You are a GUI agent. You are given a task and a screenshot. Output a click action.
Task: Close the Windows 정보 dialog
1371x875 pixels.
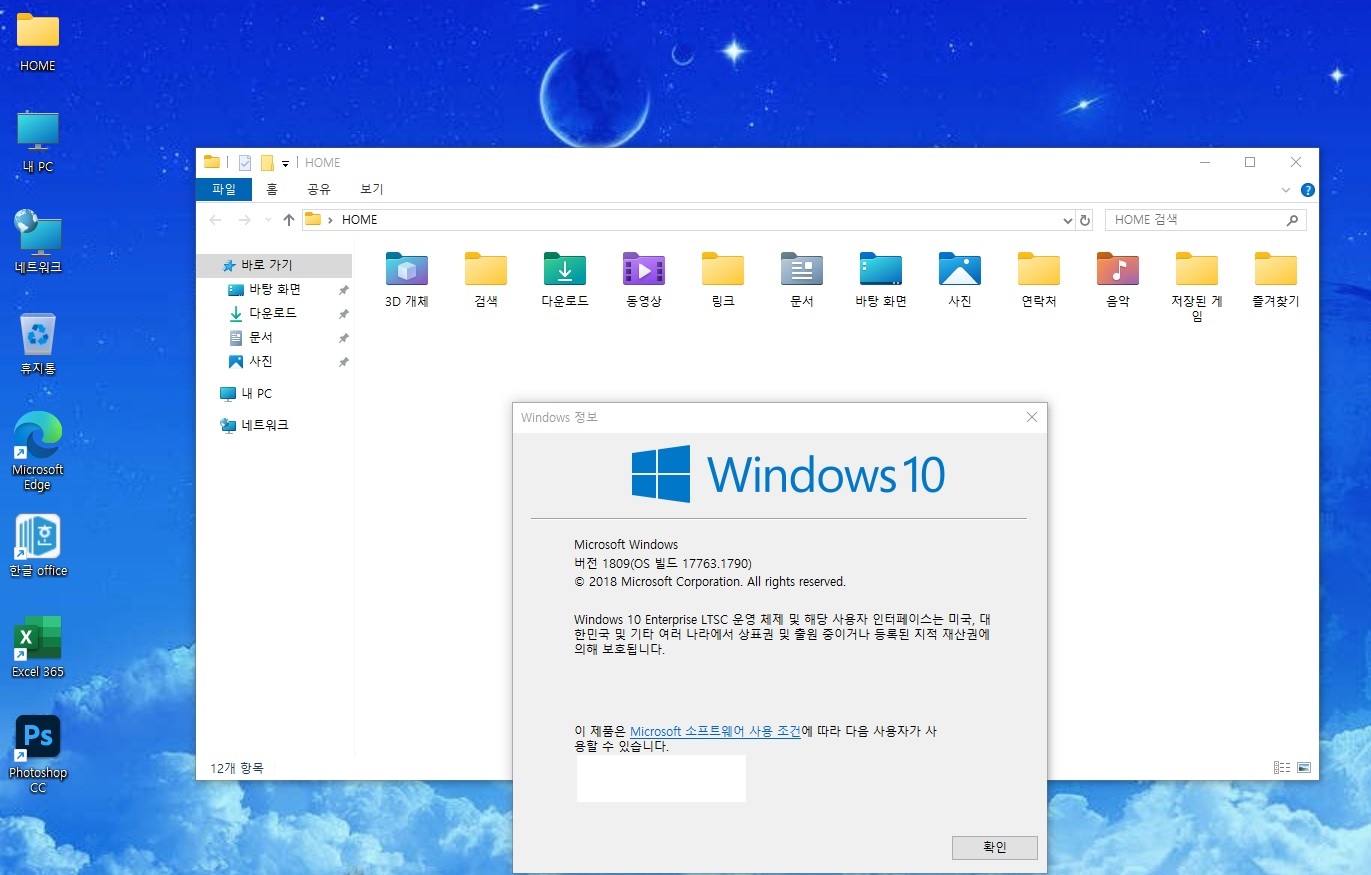click(x=1032, y=417)
